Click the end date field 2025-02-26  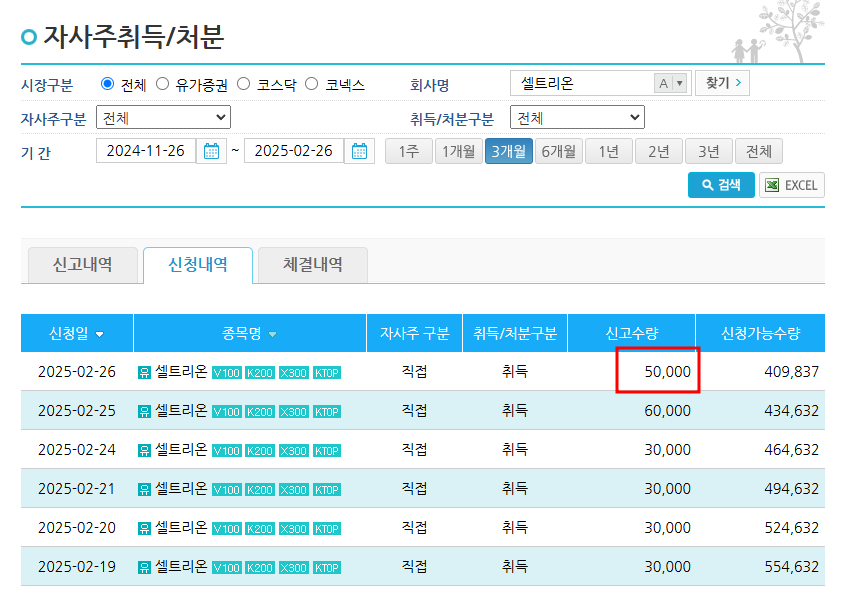[x=294, y=151]
